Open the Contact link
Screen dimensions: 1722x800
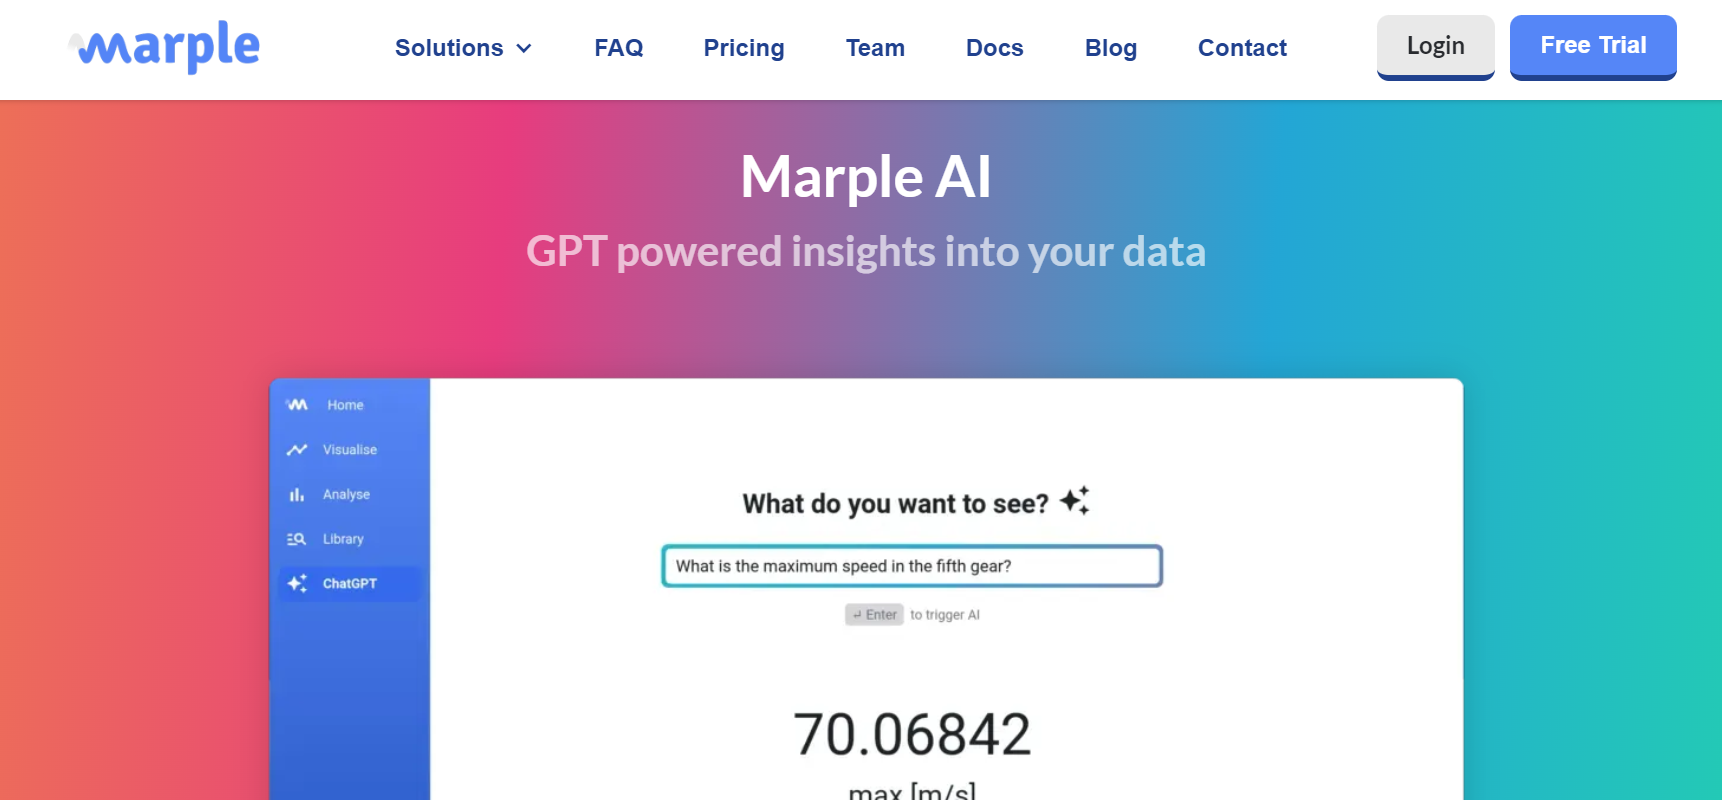[x=1242, y=47]
